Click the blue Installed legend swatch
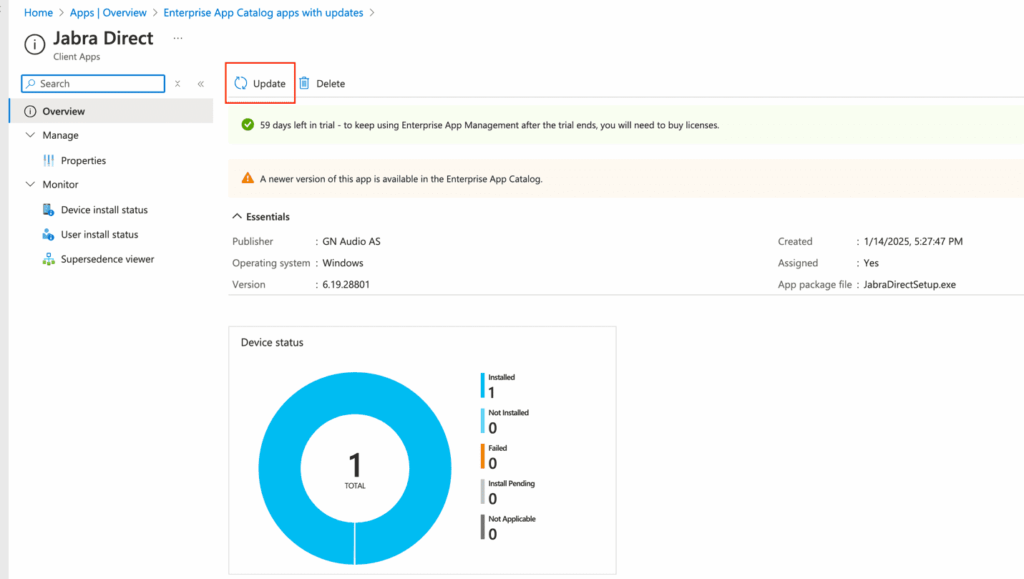Screen dimensions: 1024x579 point(482,385)
